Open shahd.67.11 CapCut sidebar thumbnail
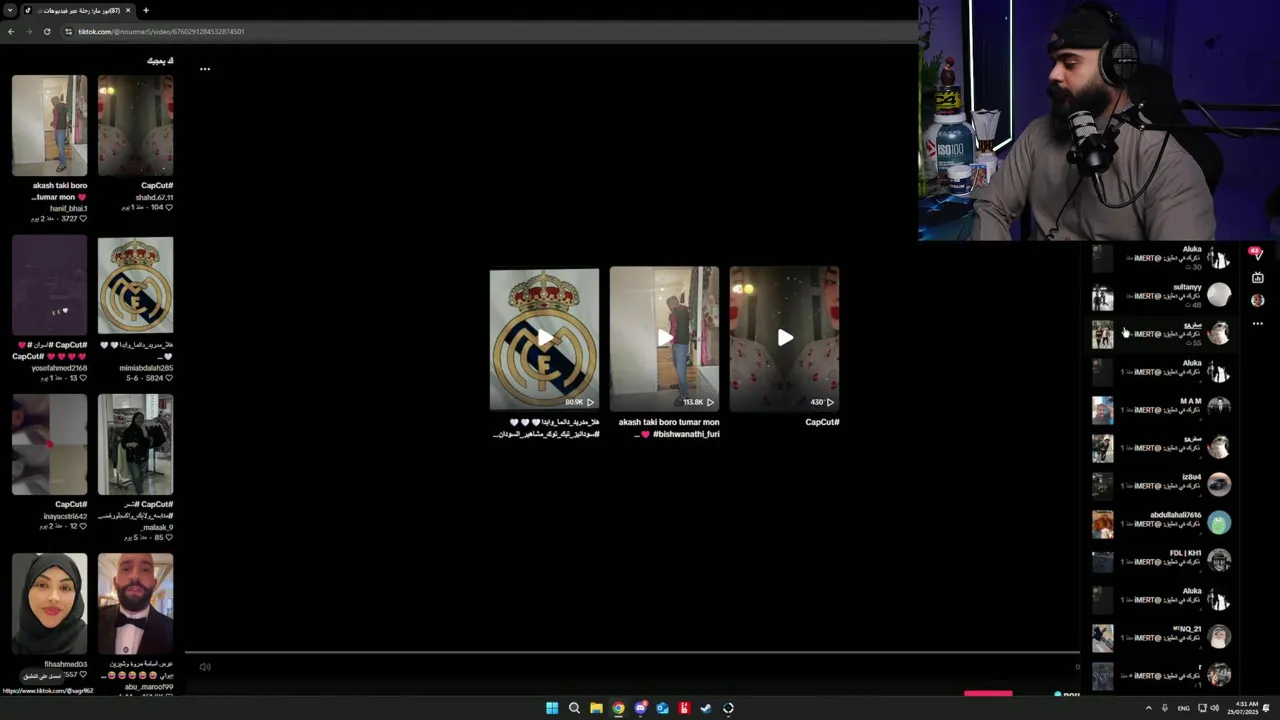1280x720 pixels. tap(135, 125)
